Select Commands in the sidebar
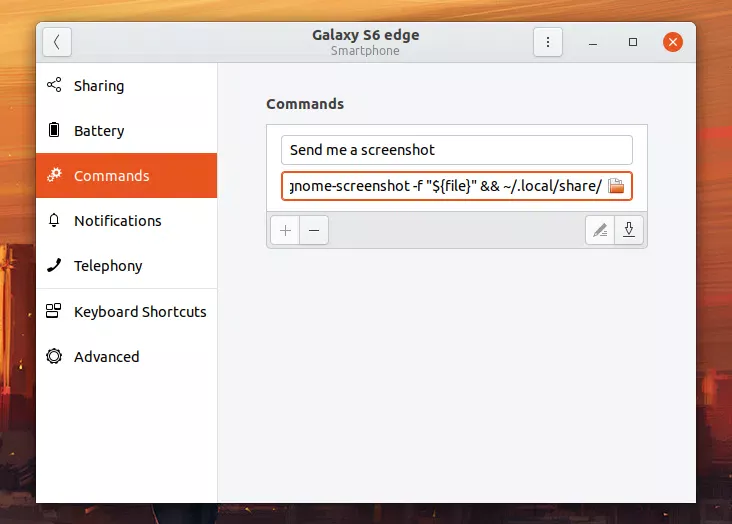 click(127, 176)
